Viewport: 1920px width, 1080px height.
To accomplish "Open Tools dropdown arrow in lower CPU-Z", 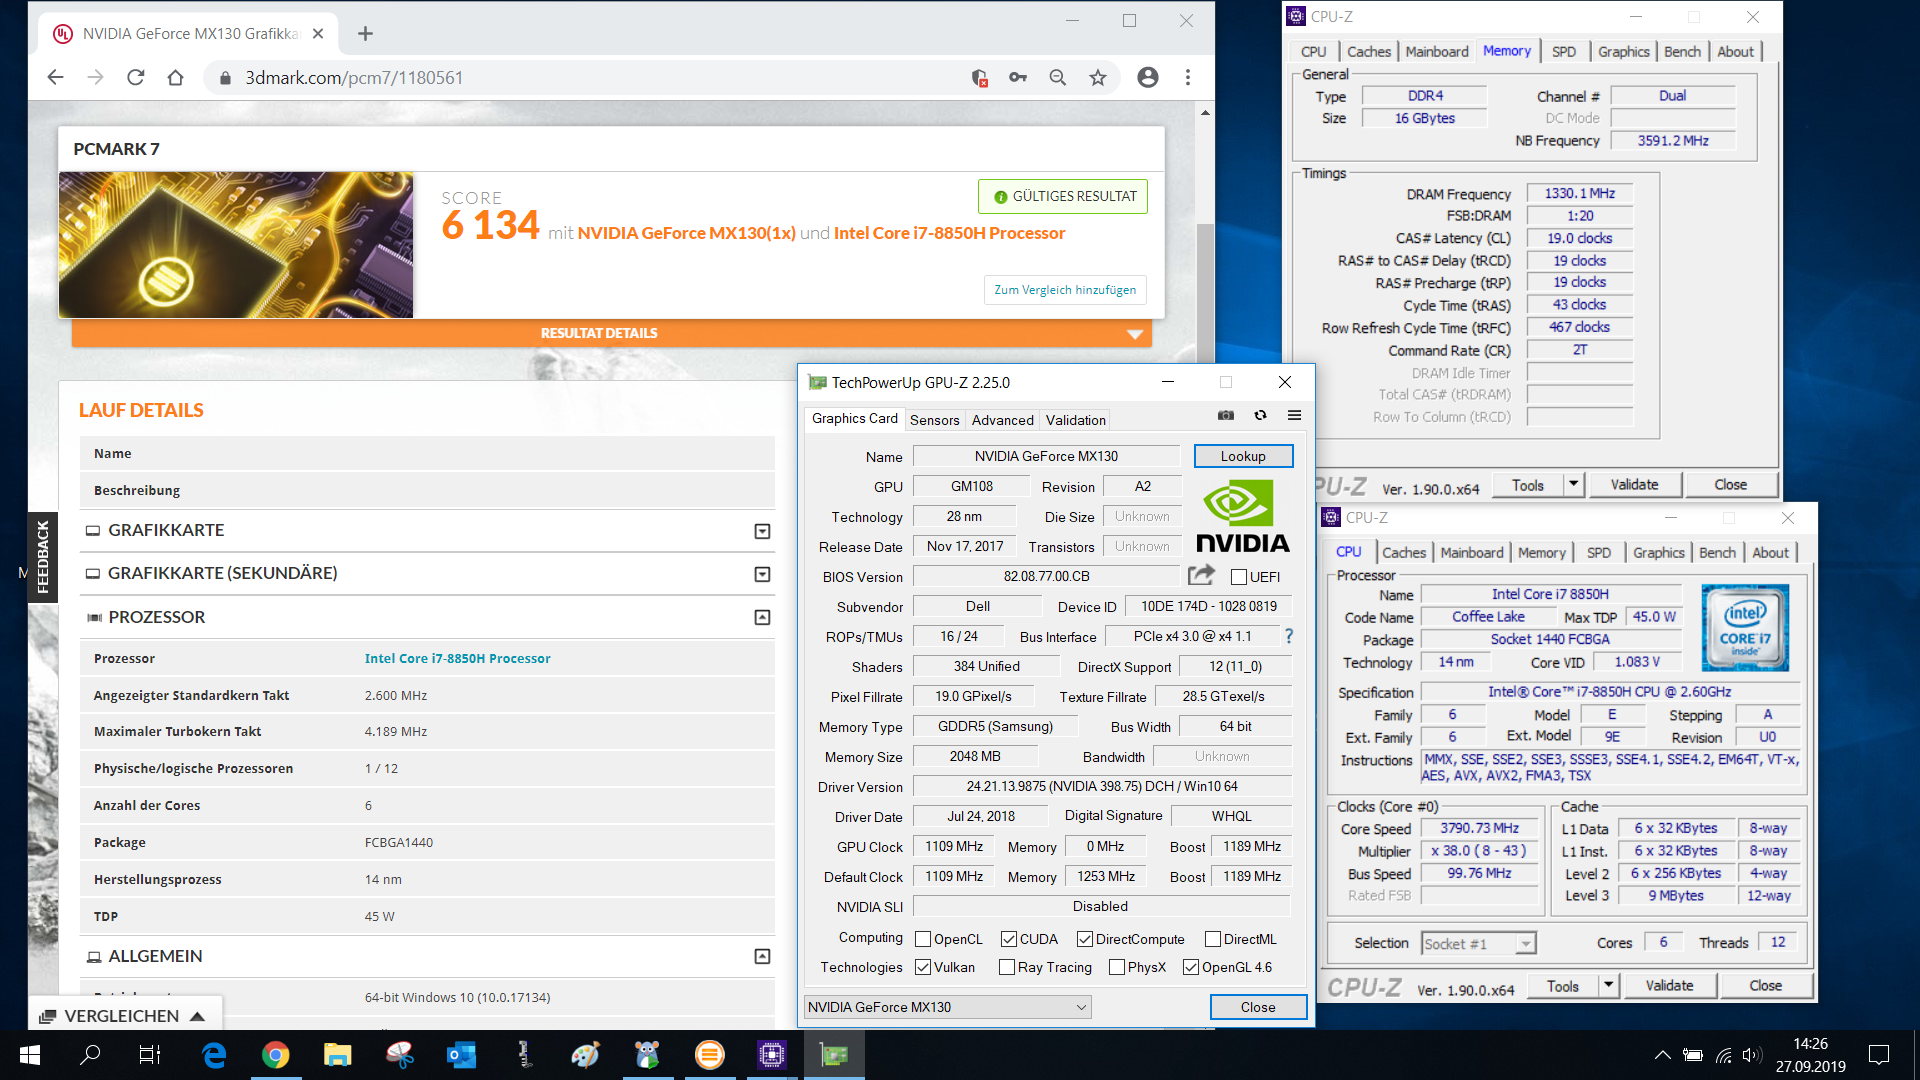I will (x=1608, y=986).
